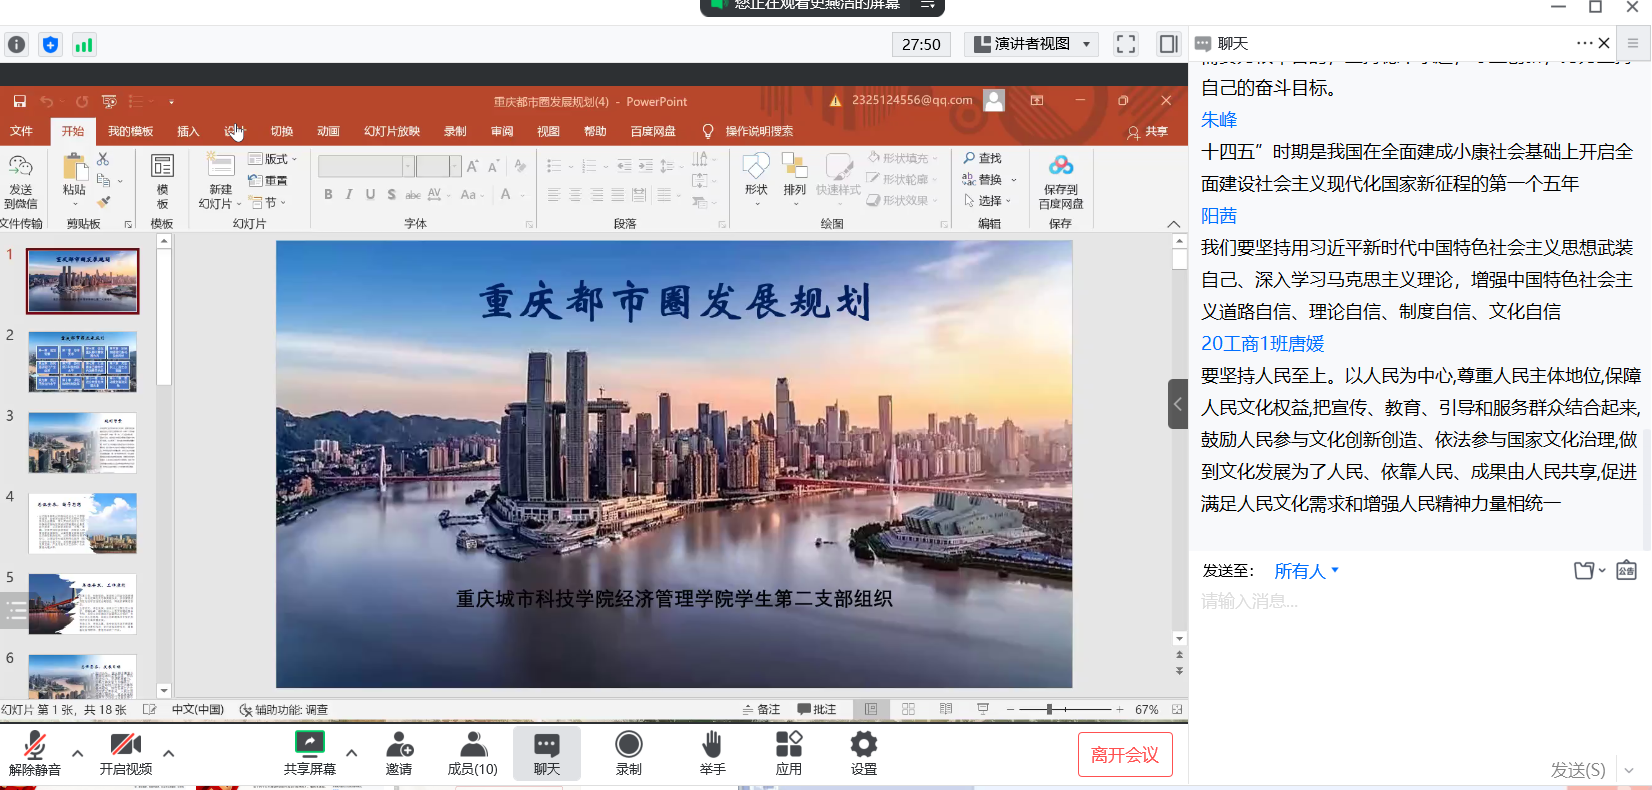Select slide 4 thumbnail

point(83,523)
